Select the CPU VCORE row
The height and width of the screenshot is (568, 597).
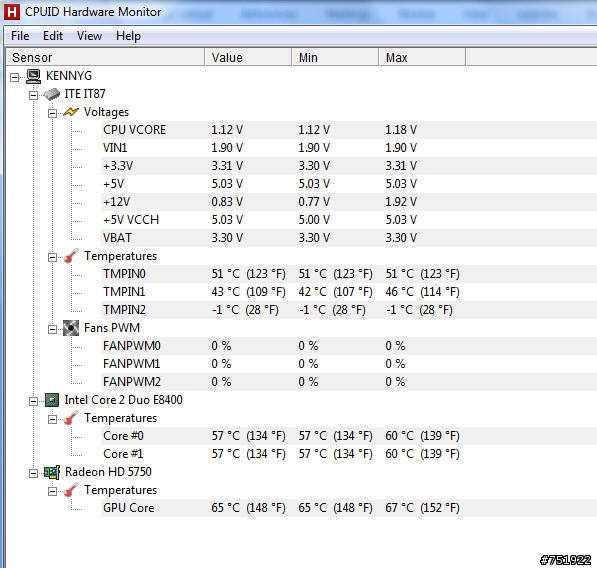[348, 130]
